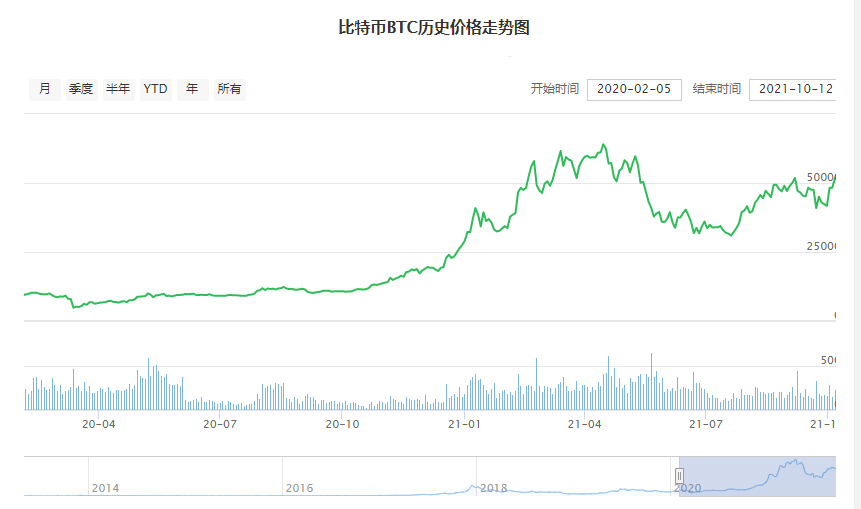
Task: Select the 月 range button
Action: [x=44, y=89]
